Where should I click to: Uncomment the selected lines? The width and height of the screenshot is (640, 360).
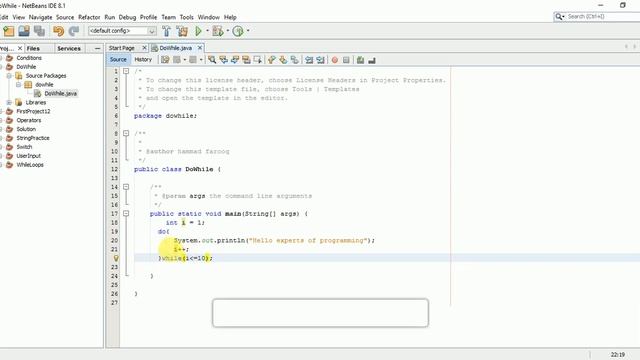point(372,60)
